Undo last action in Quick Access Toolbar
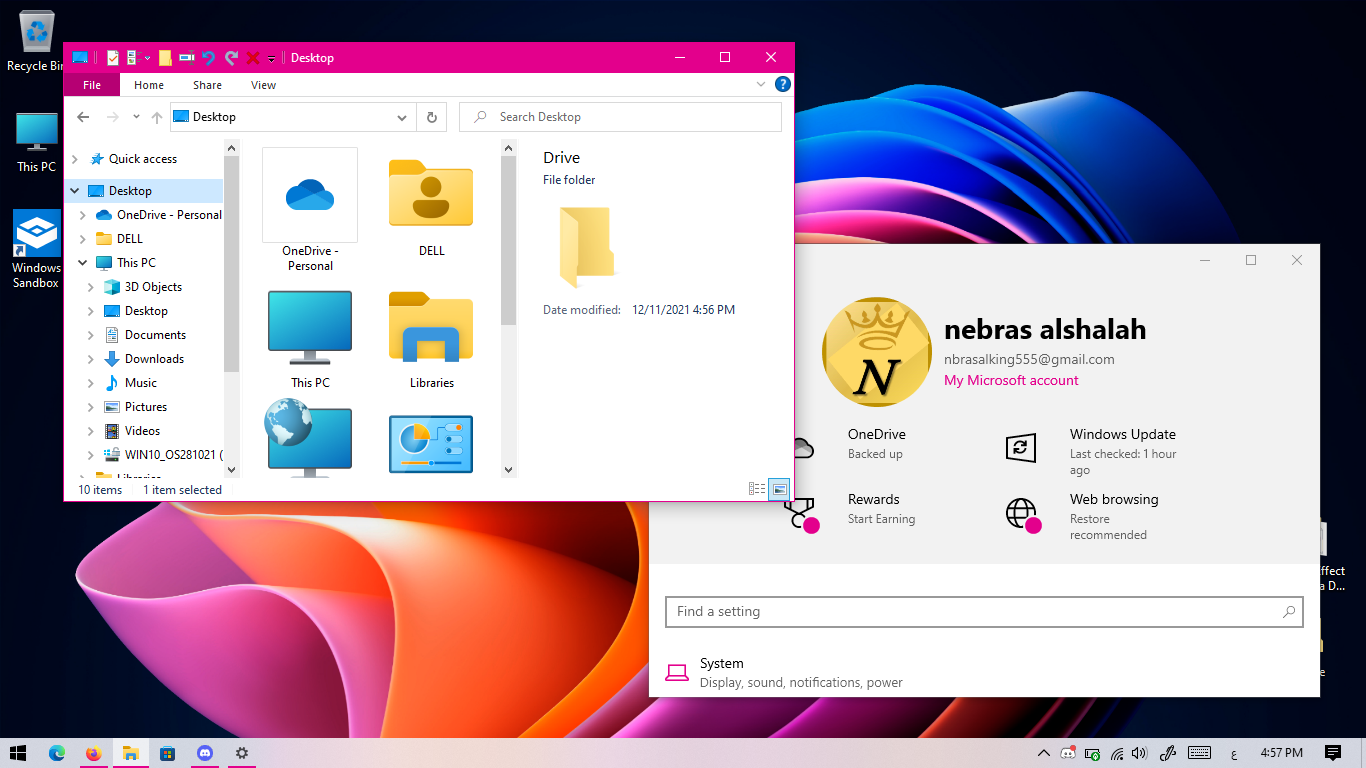 (208, 57)
